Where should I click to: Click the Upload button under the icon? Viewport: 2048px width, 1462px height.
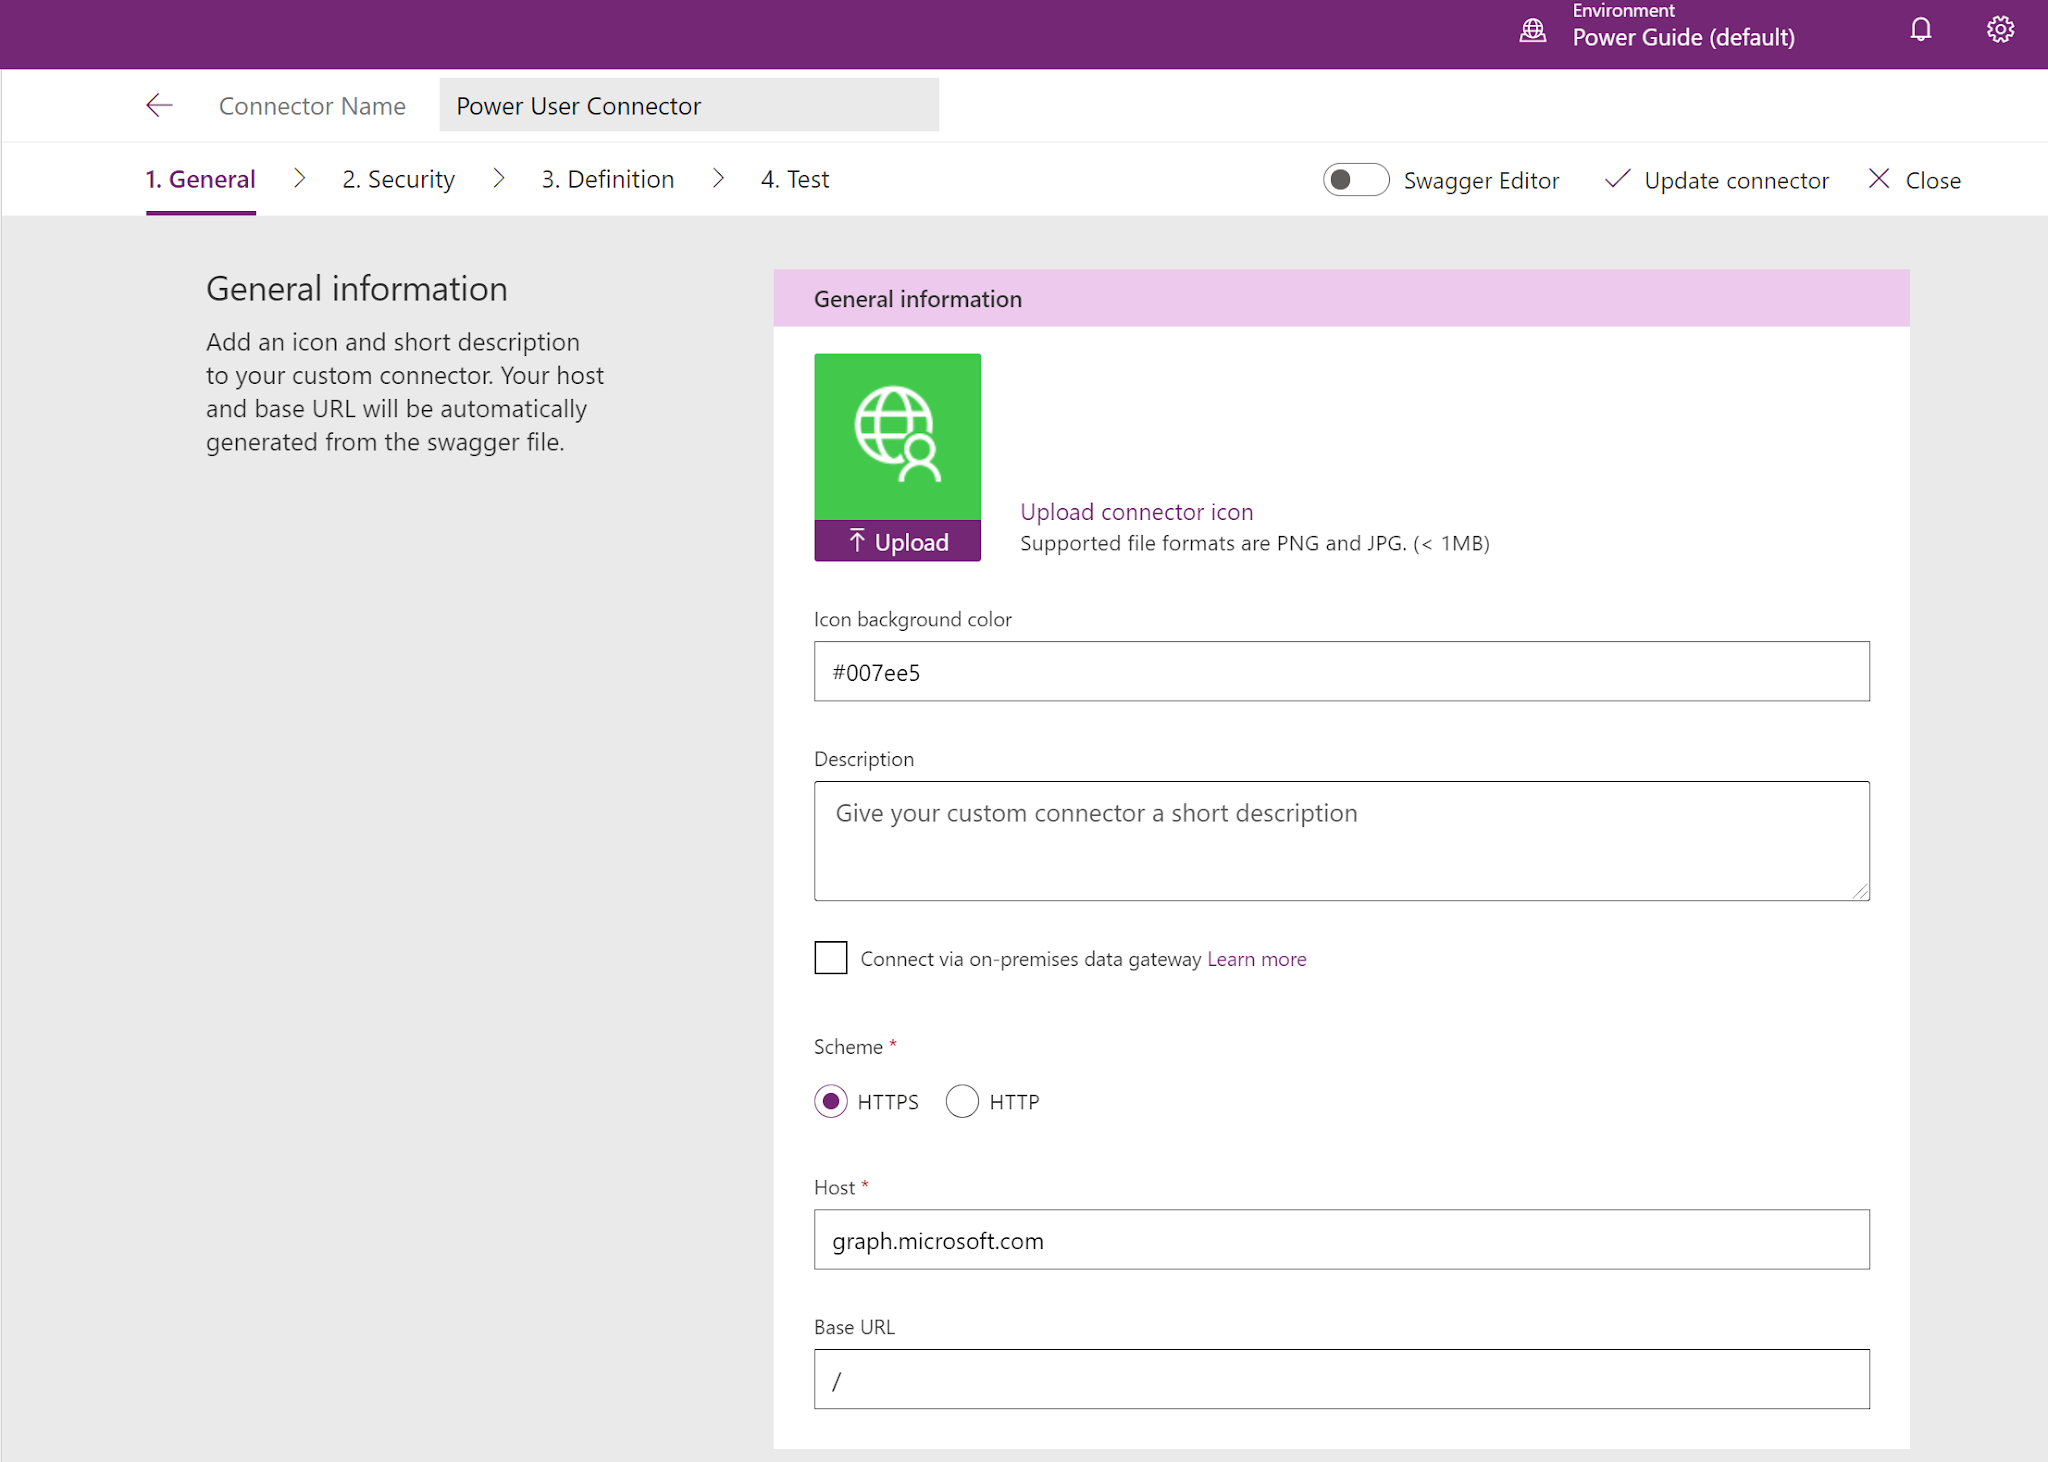[x=897, y=541]
